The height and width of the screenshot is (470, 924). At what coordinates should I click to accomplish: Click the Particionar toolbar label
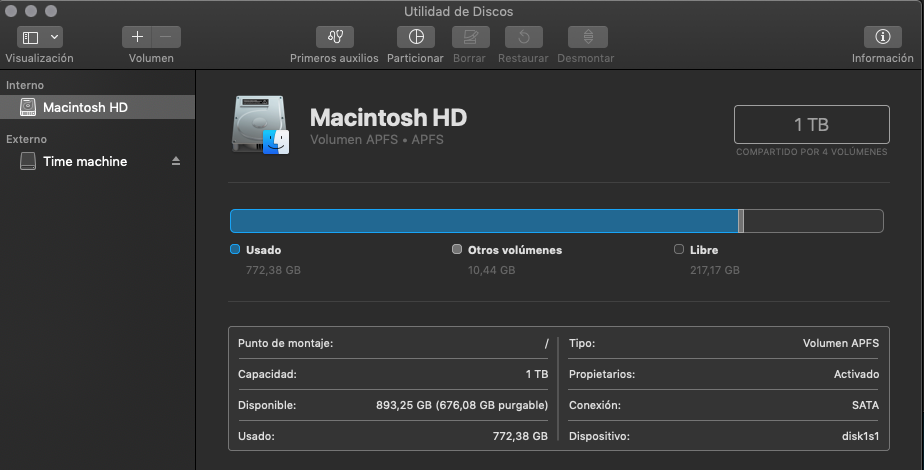(415, 58)
